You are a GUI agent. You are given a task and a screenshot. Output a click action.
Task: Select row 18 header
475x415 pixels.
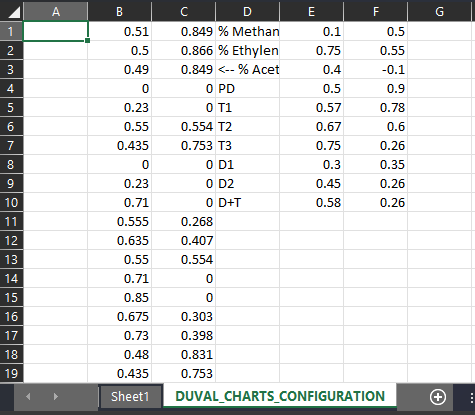coord(11,354)
